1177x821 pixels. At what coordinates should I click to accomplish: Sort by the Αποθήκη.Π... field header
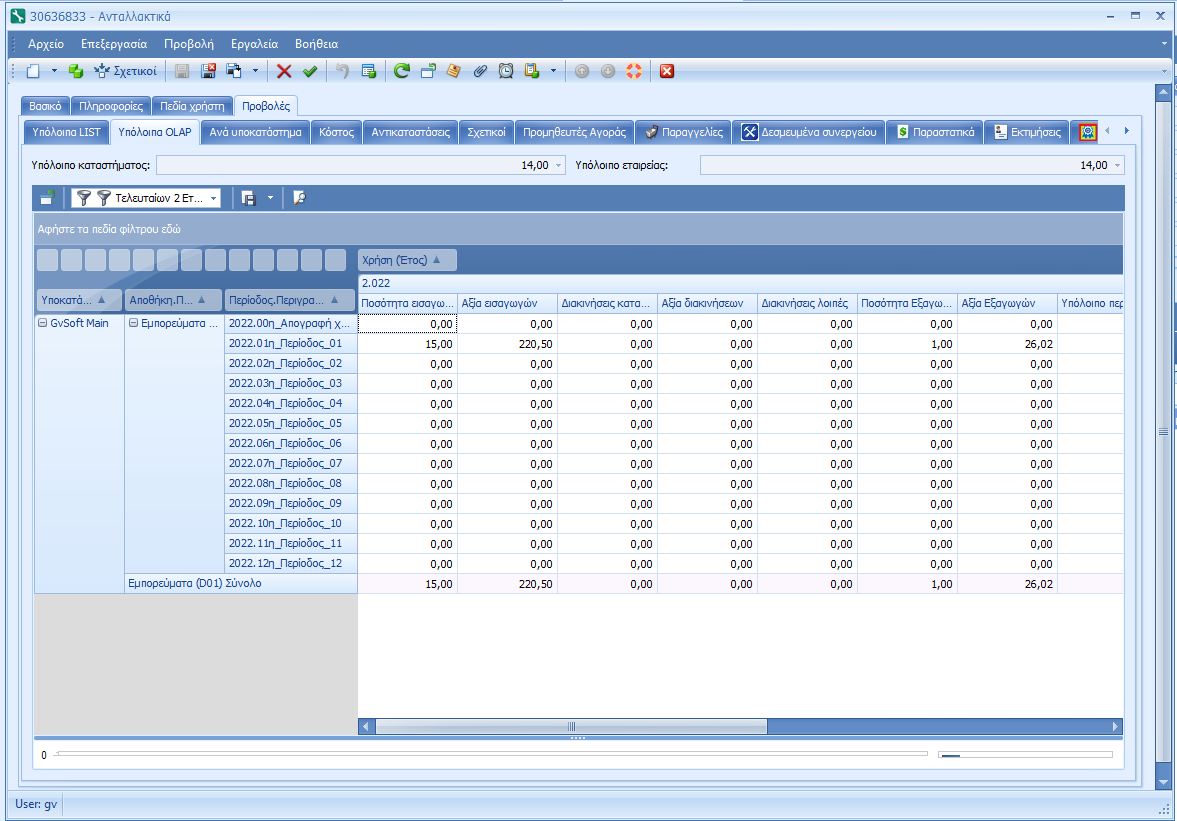click(173, 300)
